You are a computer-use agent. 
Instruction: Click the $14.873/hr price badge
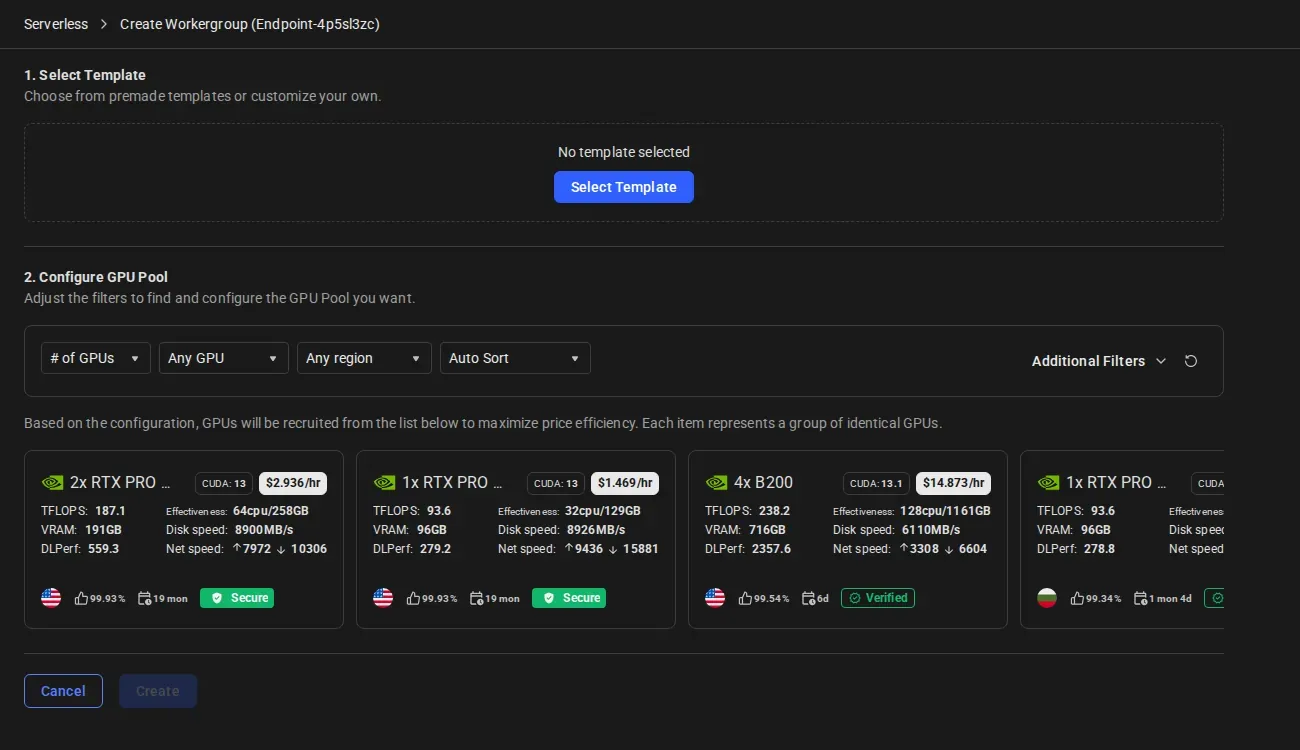953,483
